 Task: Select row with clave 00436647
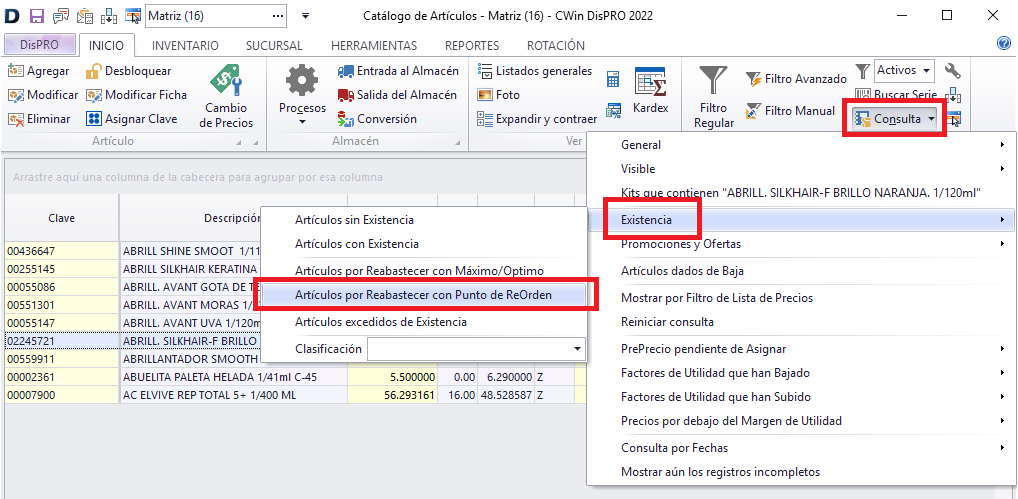[x=62, y=250]
